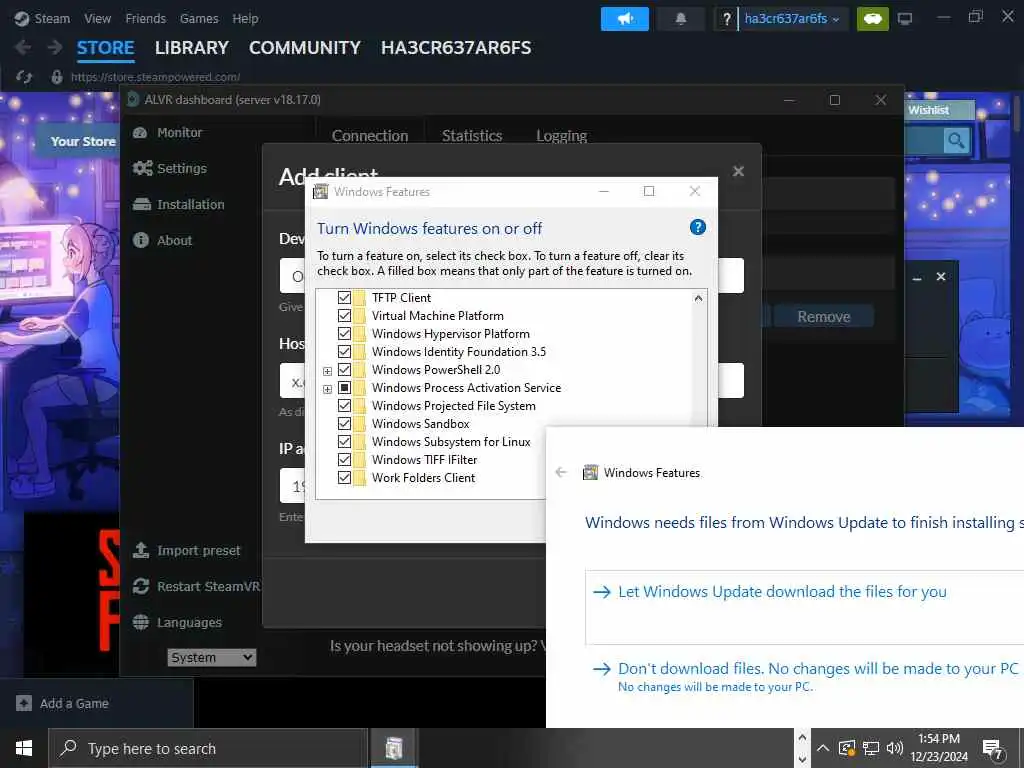The height and width of the screenshot is (768, 1024).
Task: Open the ALVR Statistics tab
Action: pos(472,136)
